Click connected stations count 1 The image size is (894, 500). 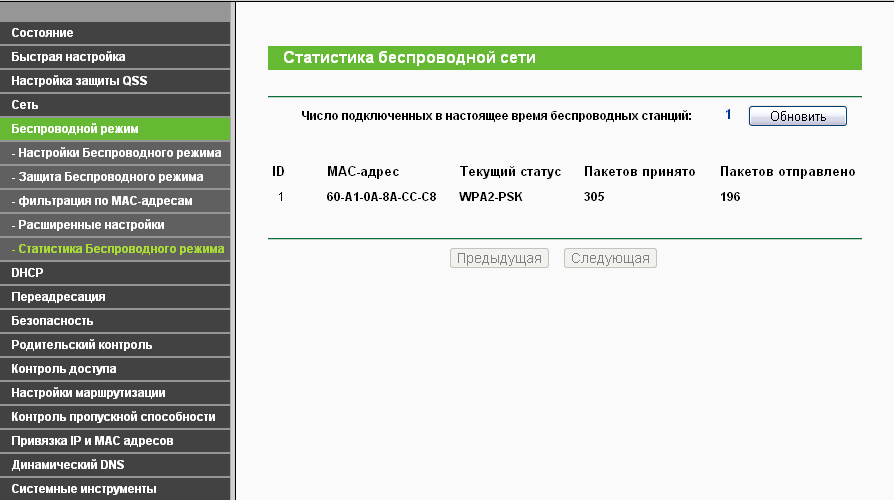tap(728, 115)
